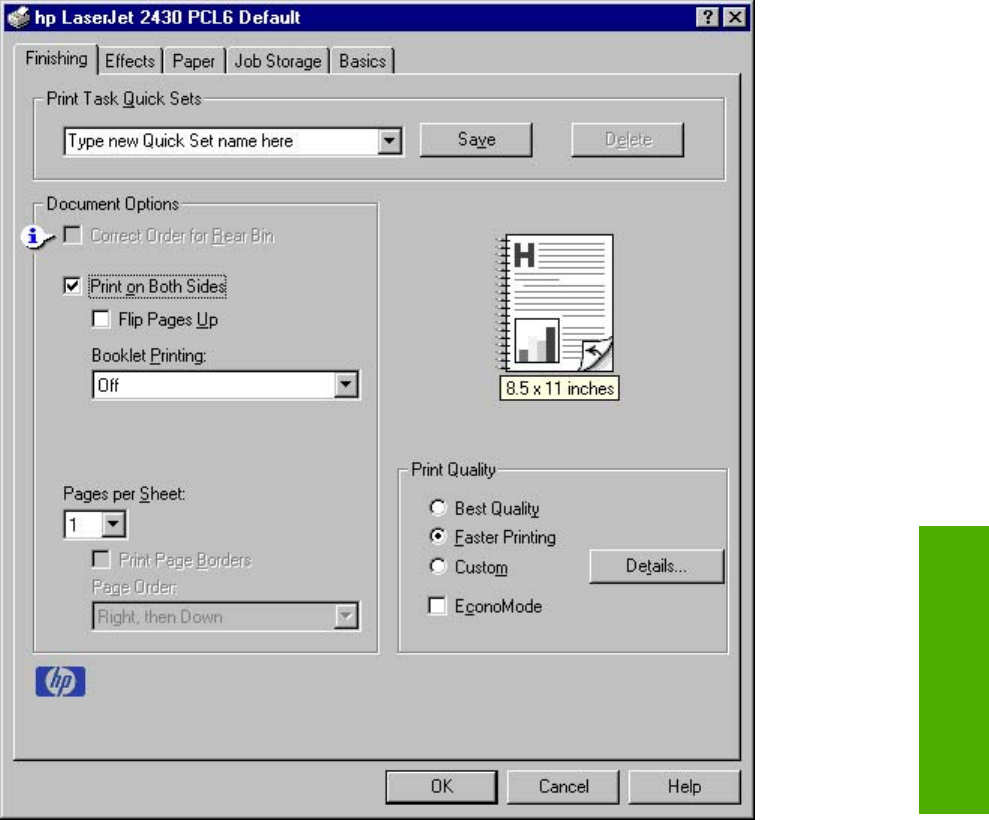Open the Pages per Sheet dropdown
Viewport: 989px width, 820px height.
tap(114, 524)
